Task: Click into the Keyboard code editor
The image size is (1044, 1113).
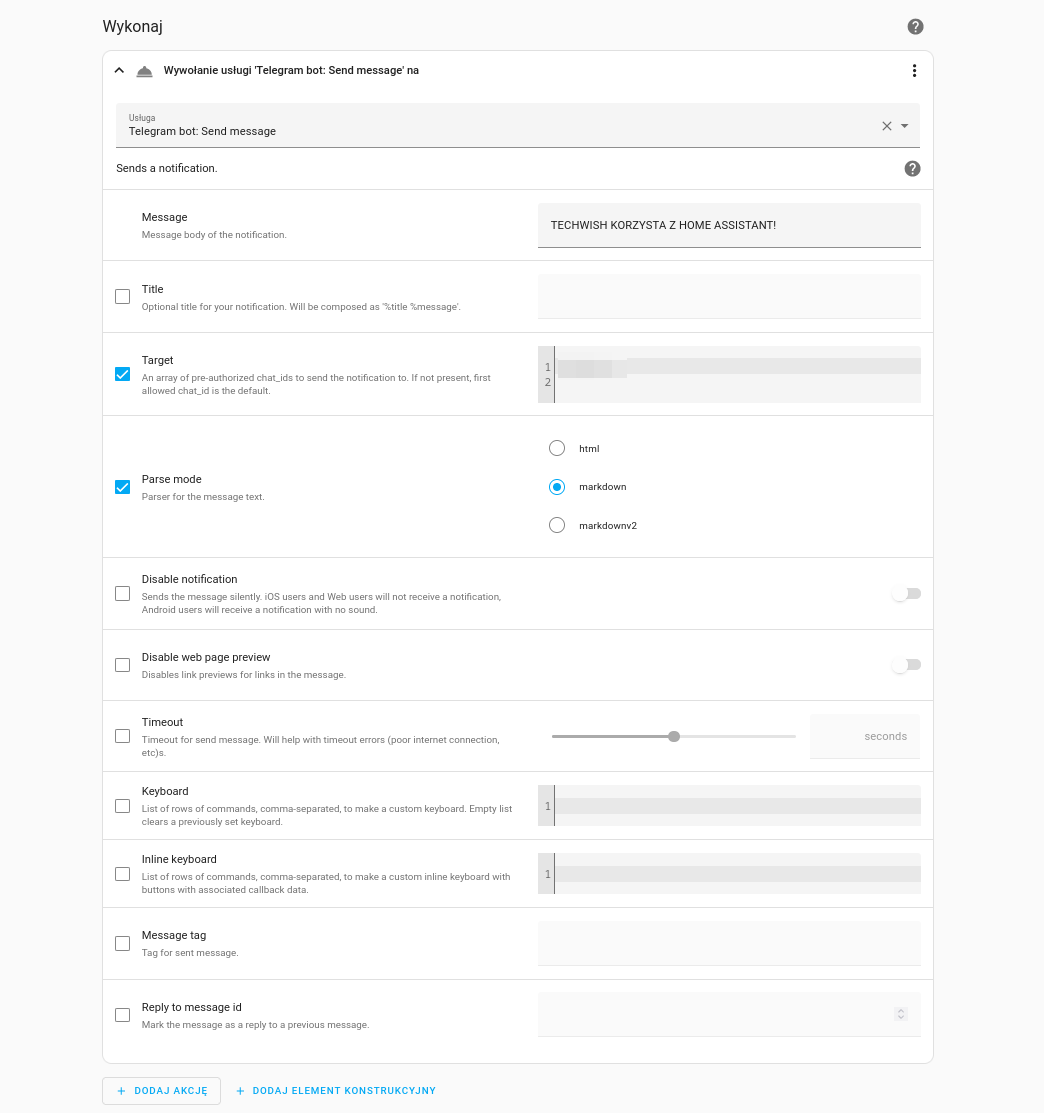Action: 729,806
